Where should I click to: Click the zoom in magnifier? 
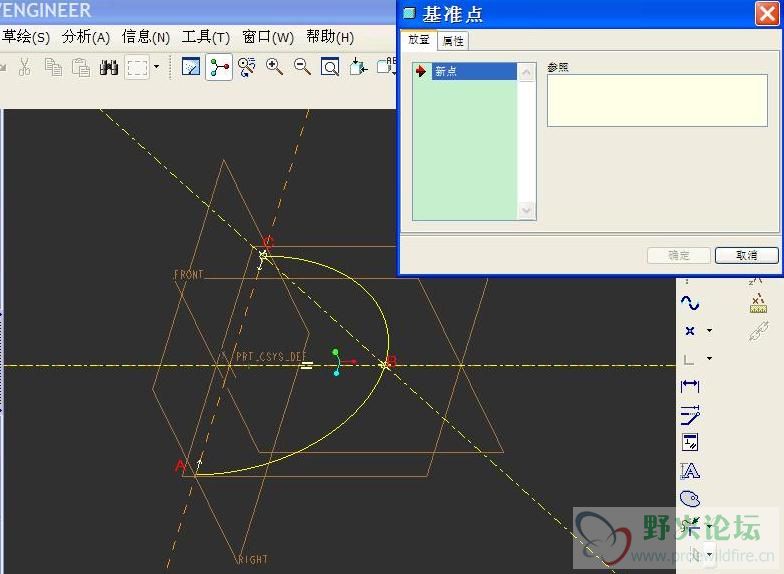point(274,66)
